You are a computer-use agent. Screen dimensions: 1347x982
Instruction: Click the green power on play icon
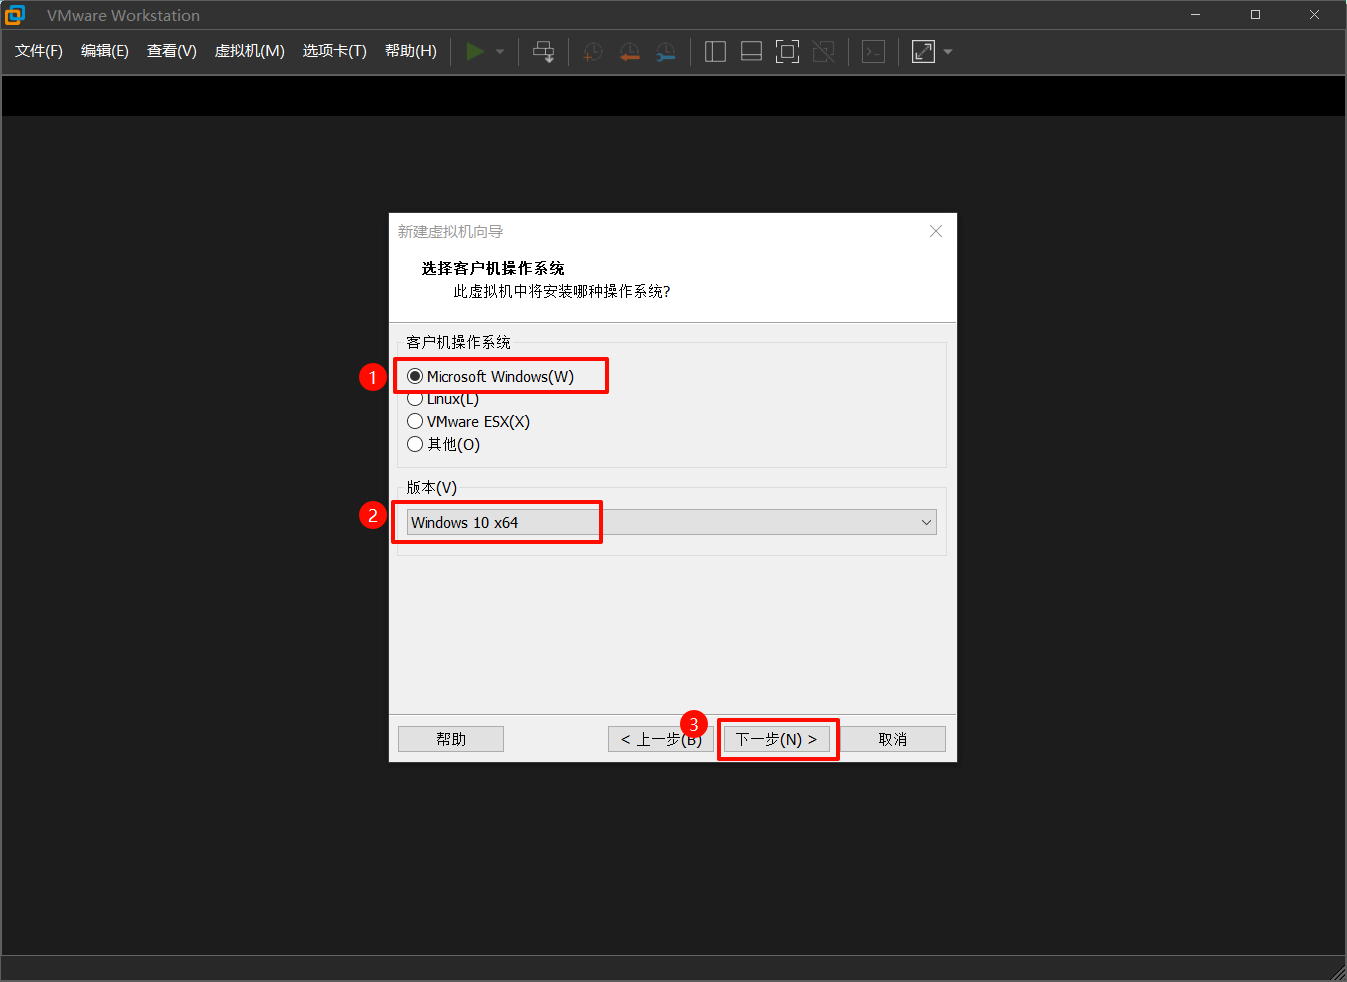[475, 52]
